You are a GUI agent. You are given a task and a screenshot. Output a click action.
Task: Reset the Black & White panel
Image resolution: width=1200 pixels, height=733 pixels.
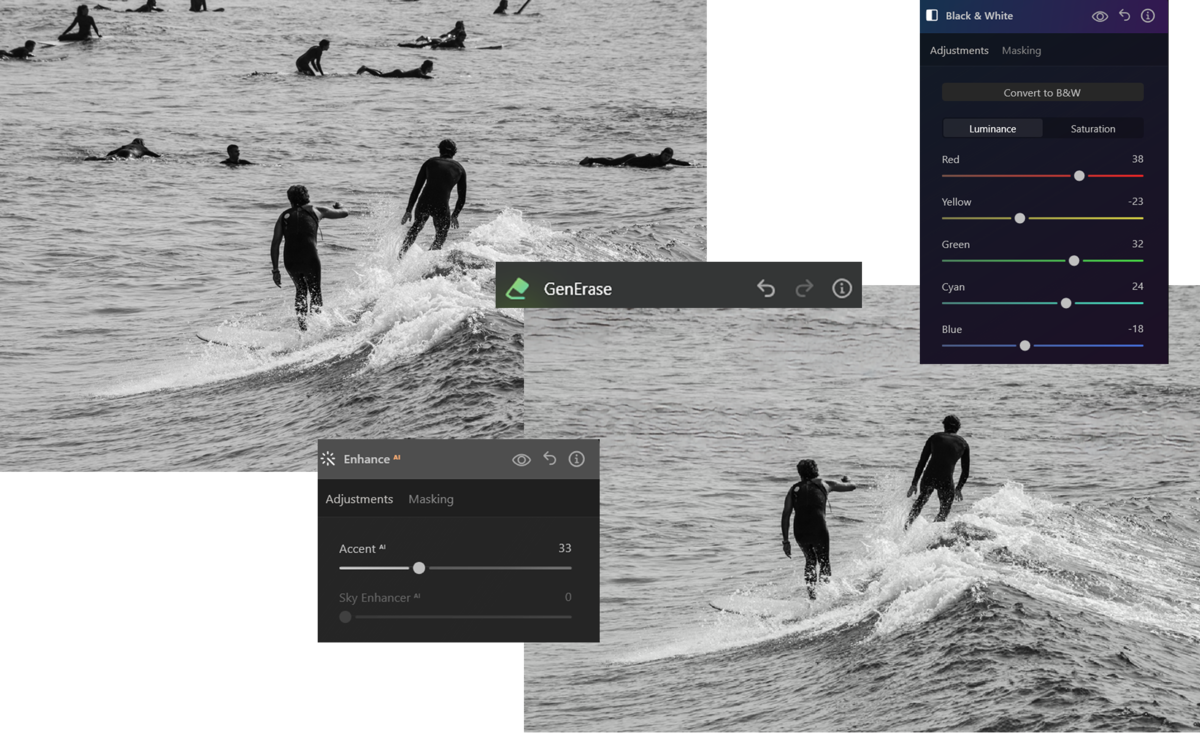tap(1125, 16)
